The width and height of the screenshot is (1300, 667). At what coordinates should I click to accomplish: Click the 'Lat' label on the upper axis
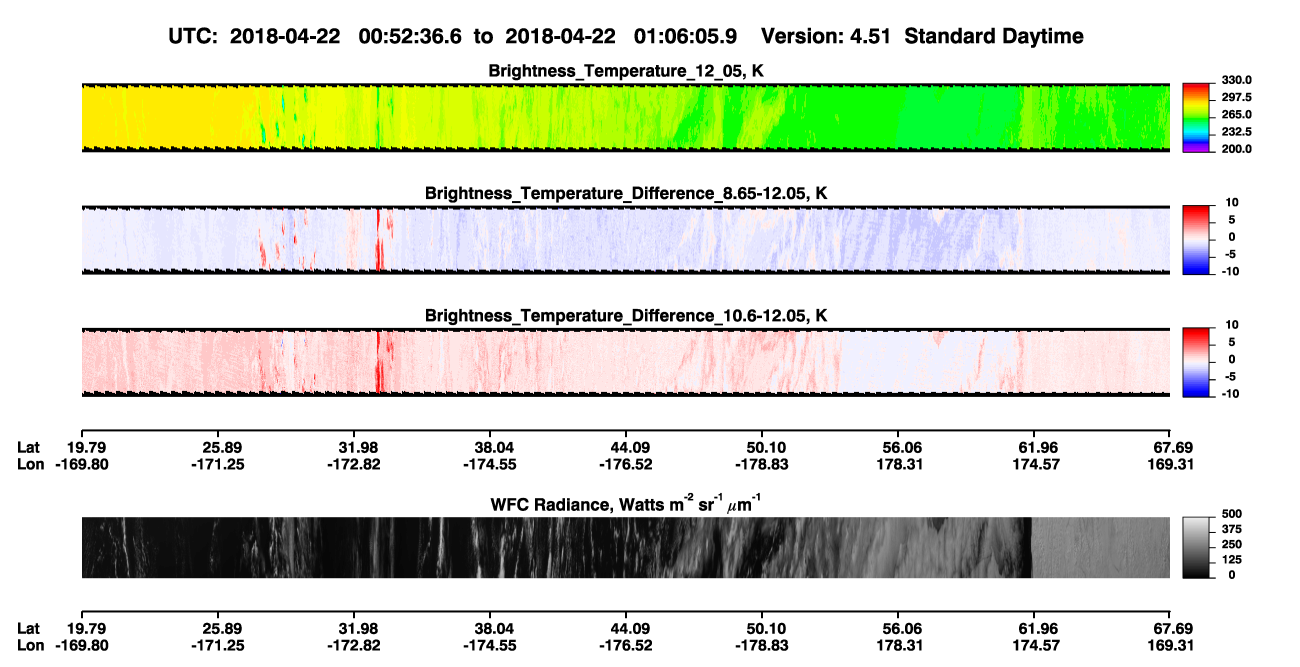point(29,448)
